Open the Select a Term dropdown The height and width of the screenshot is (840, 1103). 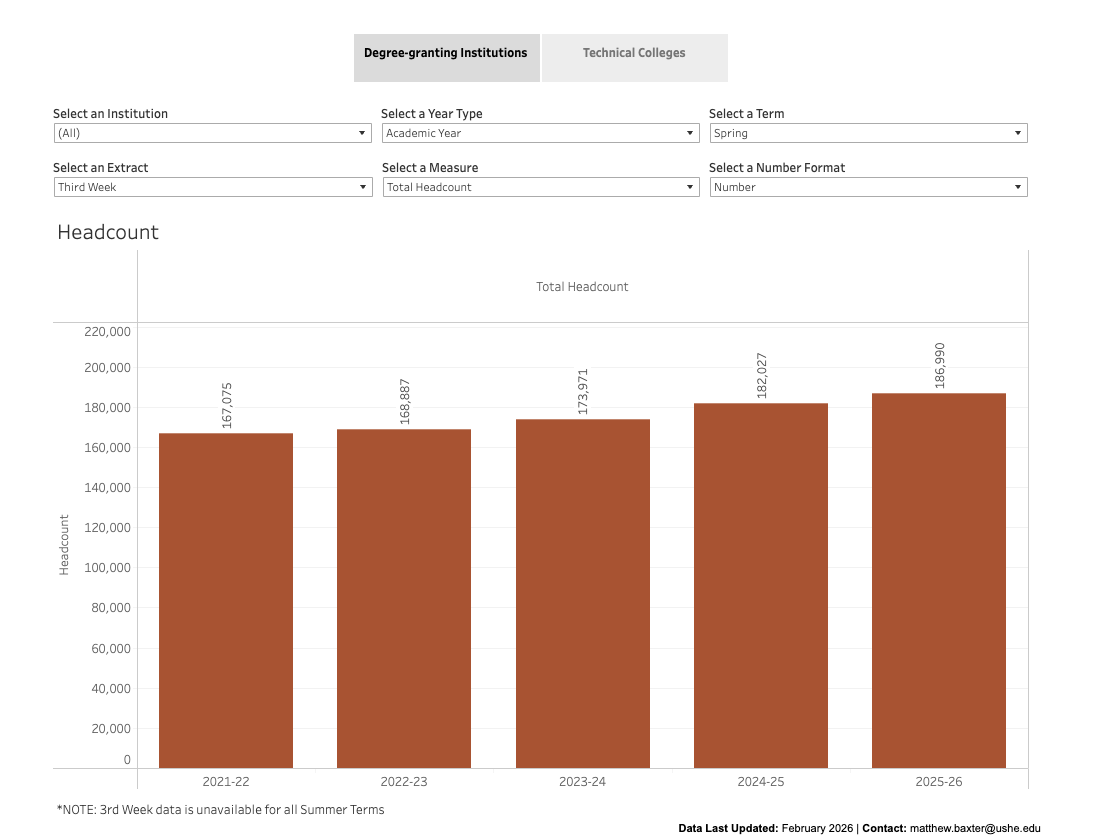868,133
